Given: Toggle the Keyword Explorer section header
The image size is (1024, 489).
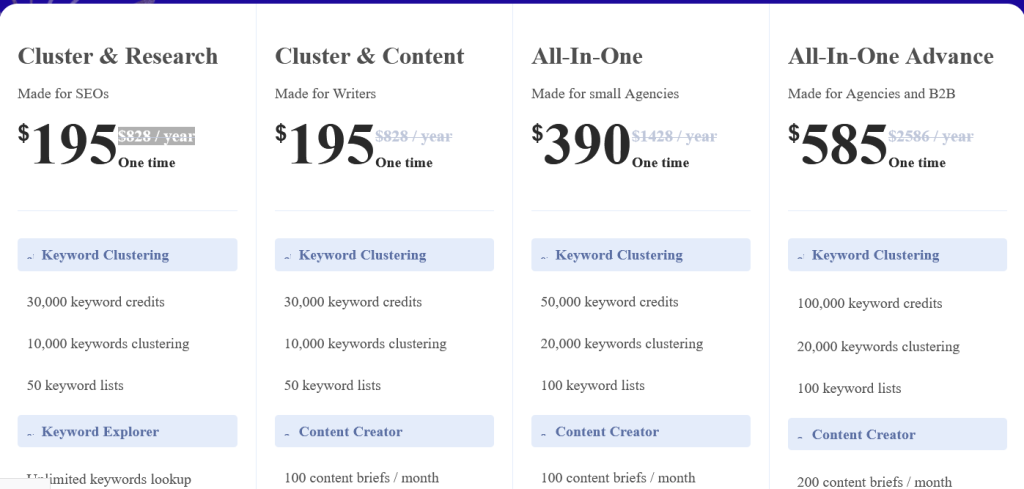Looking at the screenshot, I should 127,432.
